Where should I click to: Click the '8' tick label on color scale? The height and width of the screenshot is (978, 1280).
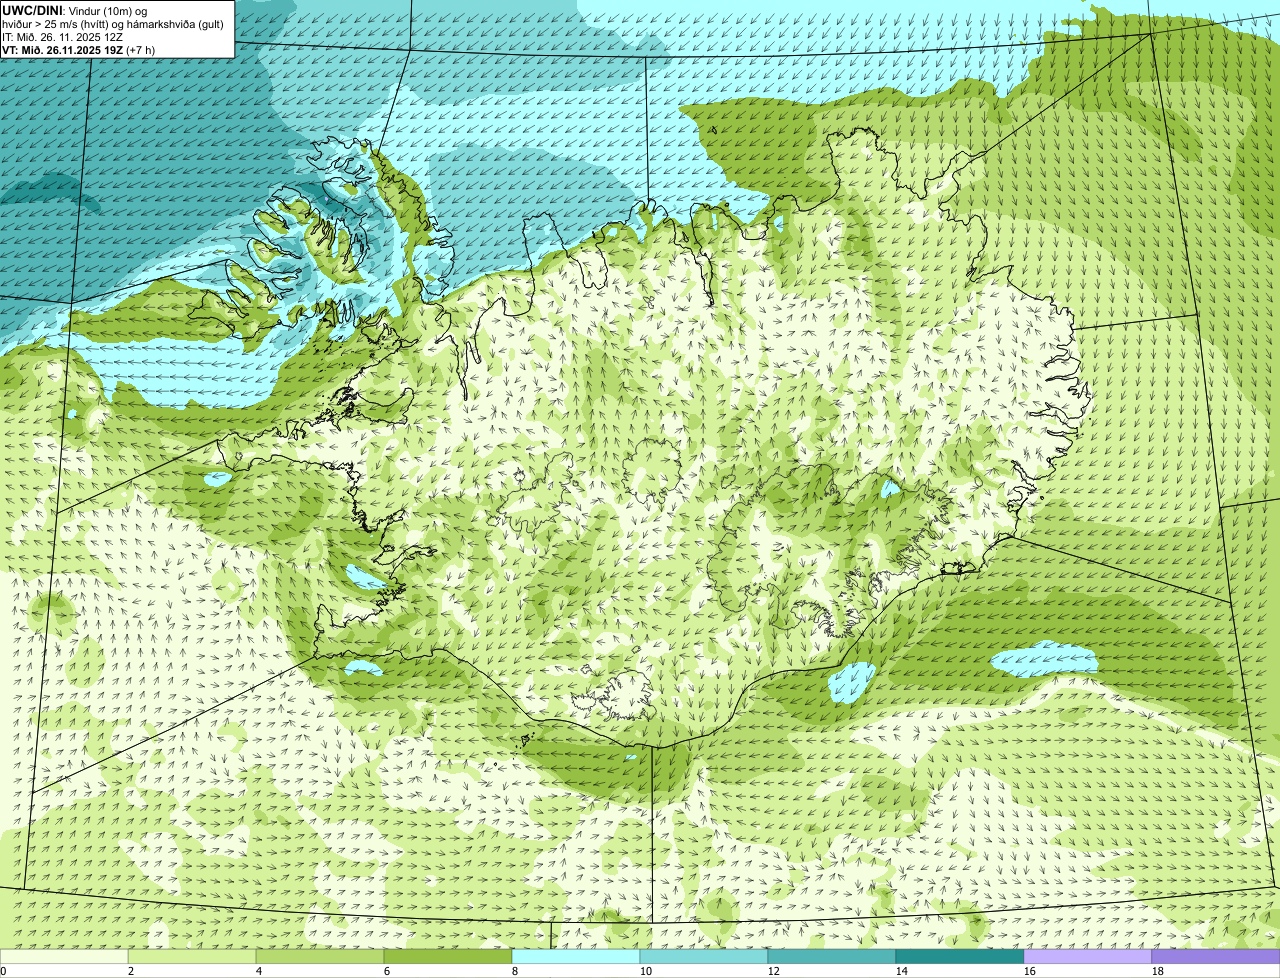515,971
